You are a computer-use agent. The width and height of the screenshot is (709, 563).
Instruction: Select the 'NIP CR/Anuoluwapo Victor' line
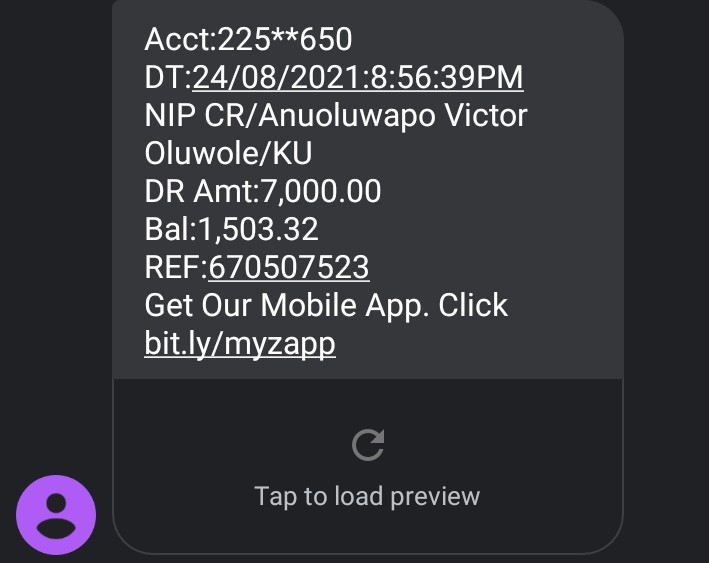coord(335,115)
